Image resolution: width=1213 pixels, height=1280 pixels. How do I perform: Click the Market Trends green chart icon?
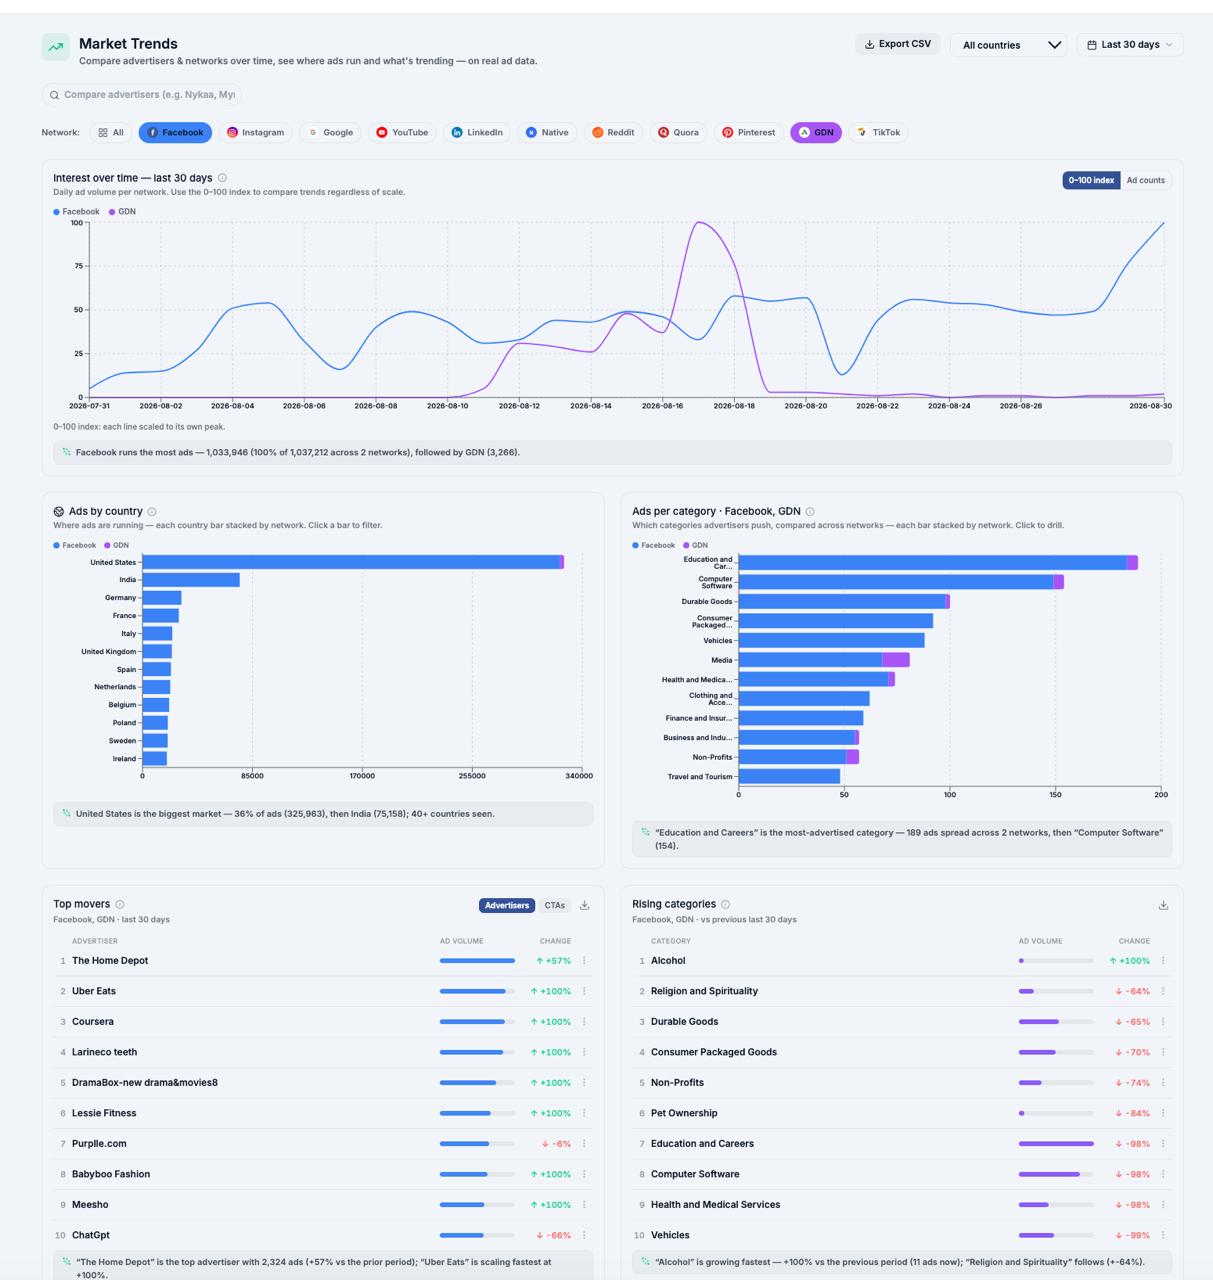click(x=56, y=46)
